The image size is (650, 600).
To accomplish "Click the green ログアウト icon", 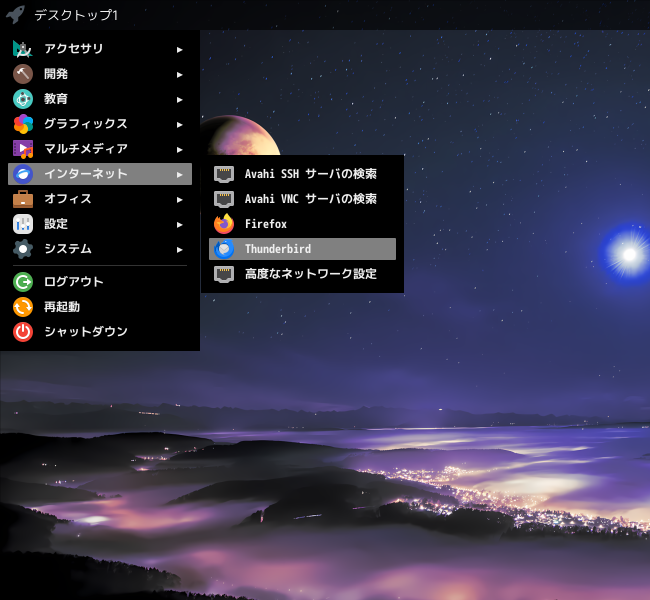I will click(x=23, y=282).
